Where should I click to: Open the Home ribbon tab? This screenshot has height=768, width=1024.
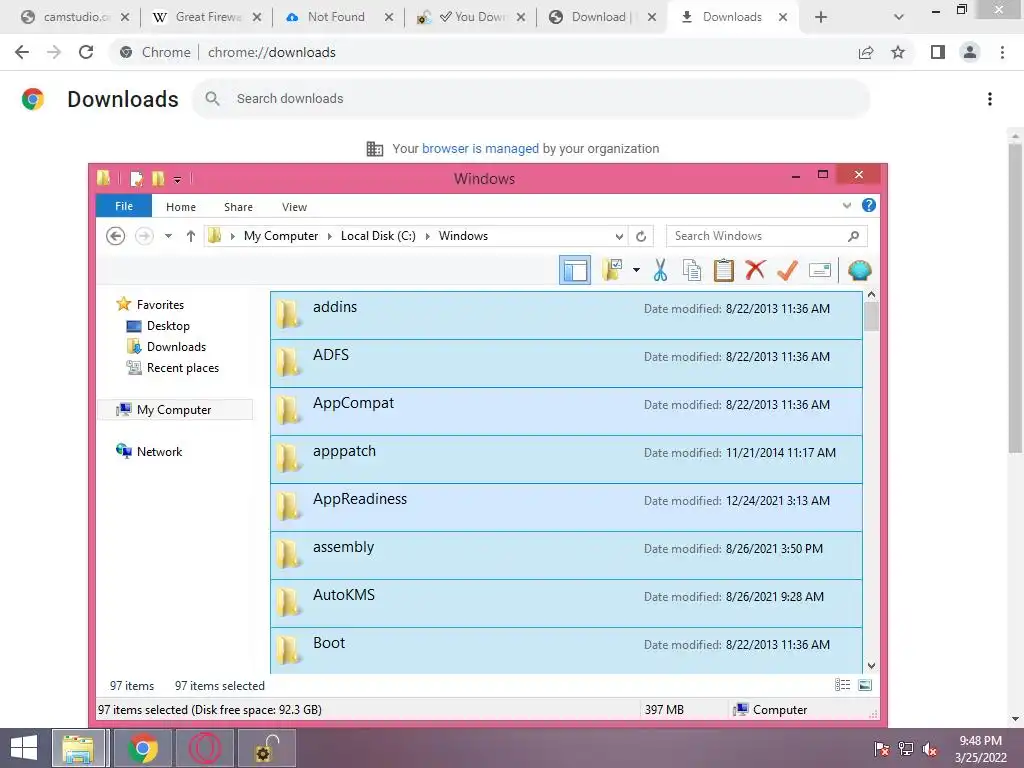[x=181, y=207]
